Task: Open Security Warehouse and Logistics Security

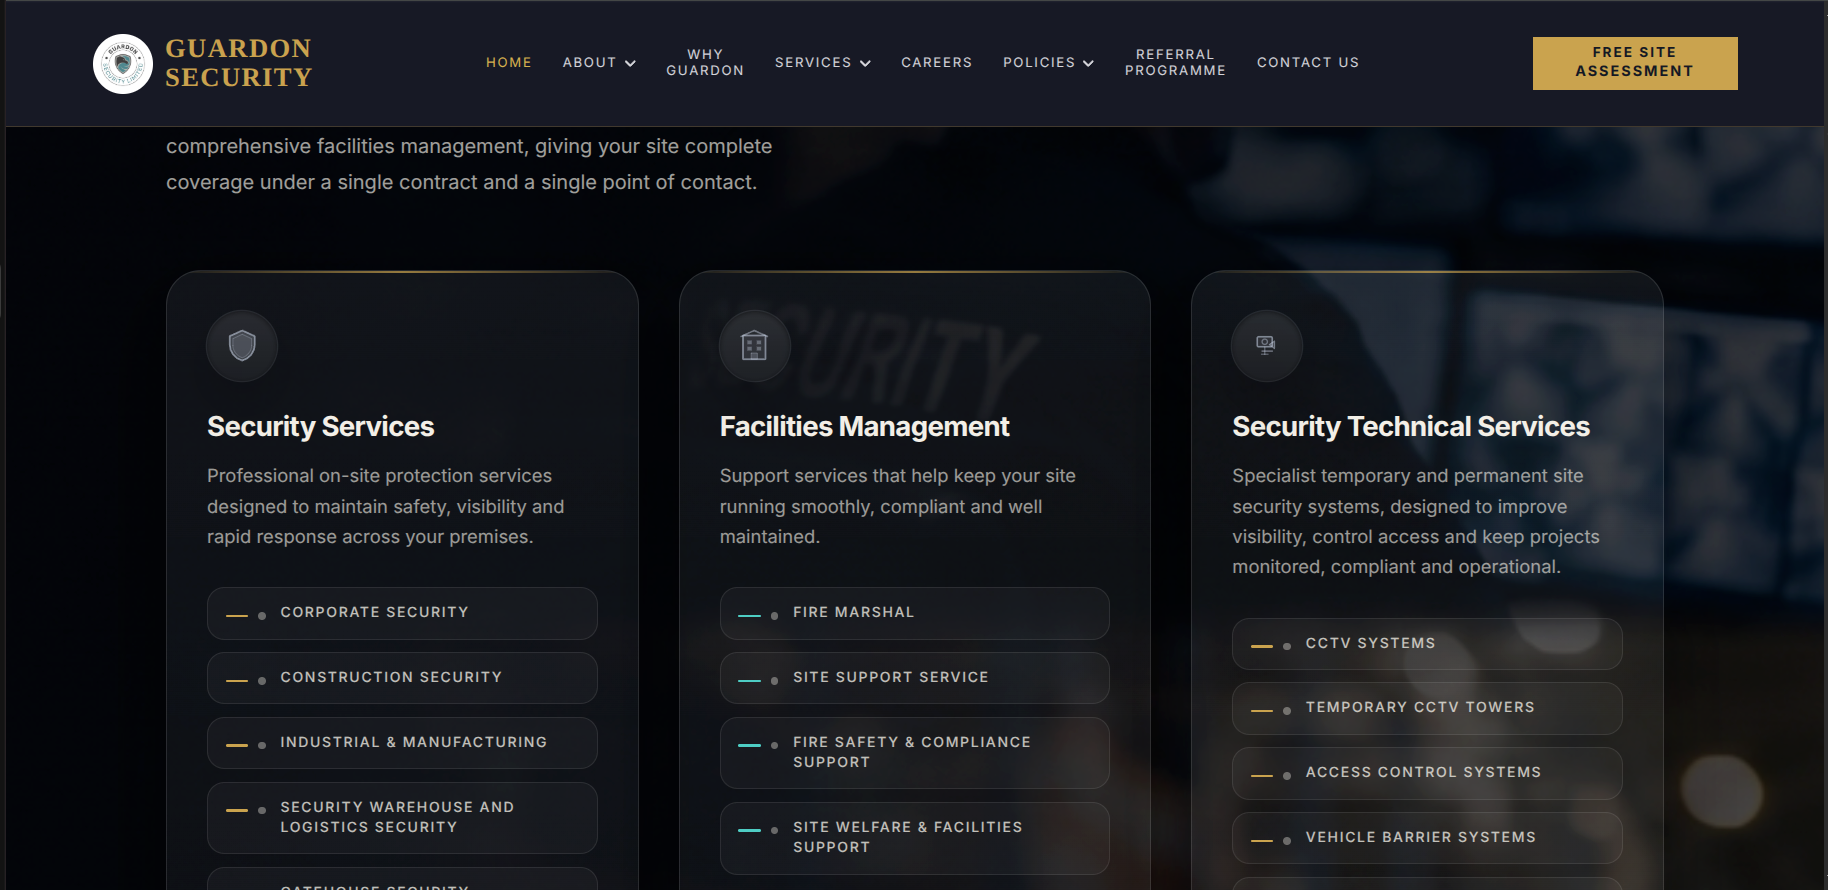Action: pos(402,818)
